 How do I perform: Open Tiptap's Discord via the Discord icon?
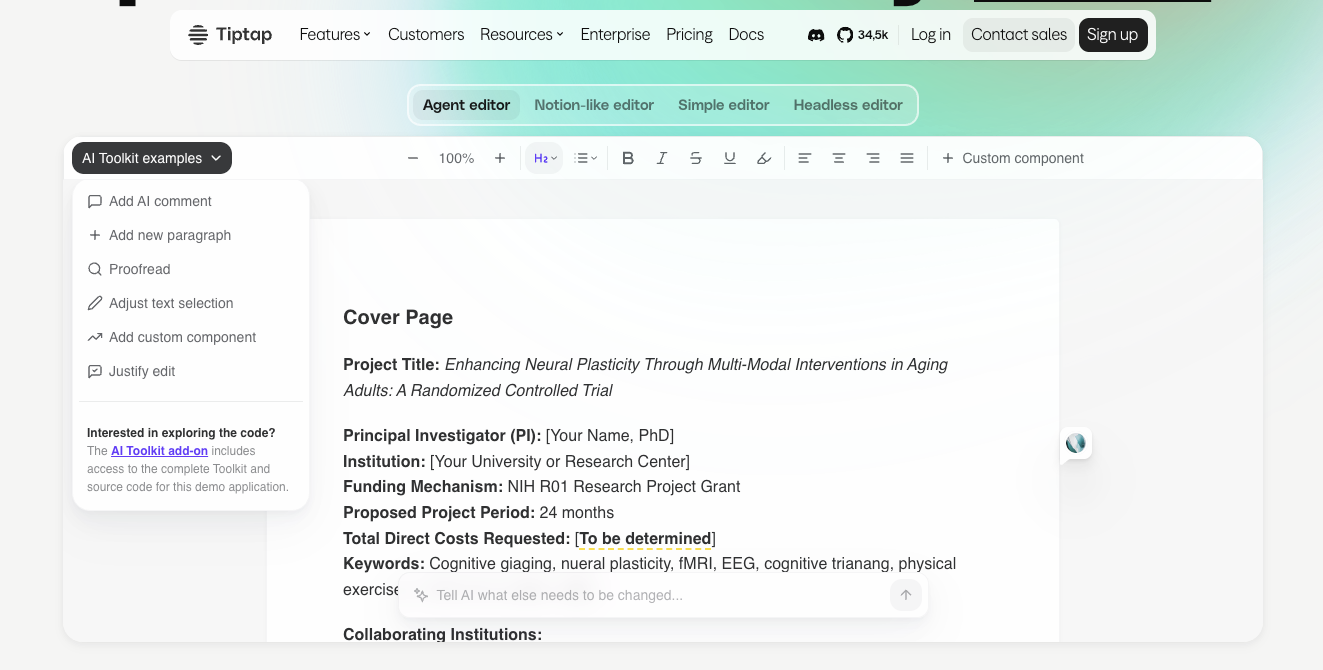816,34
